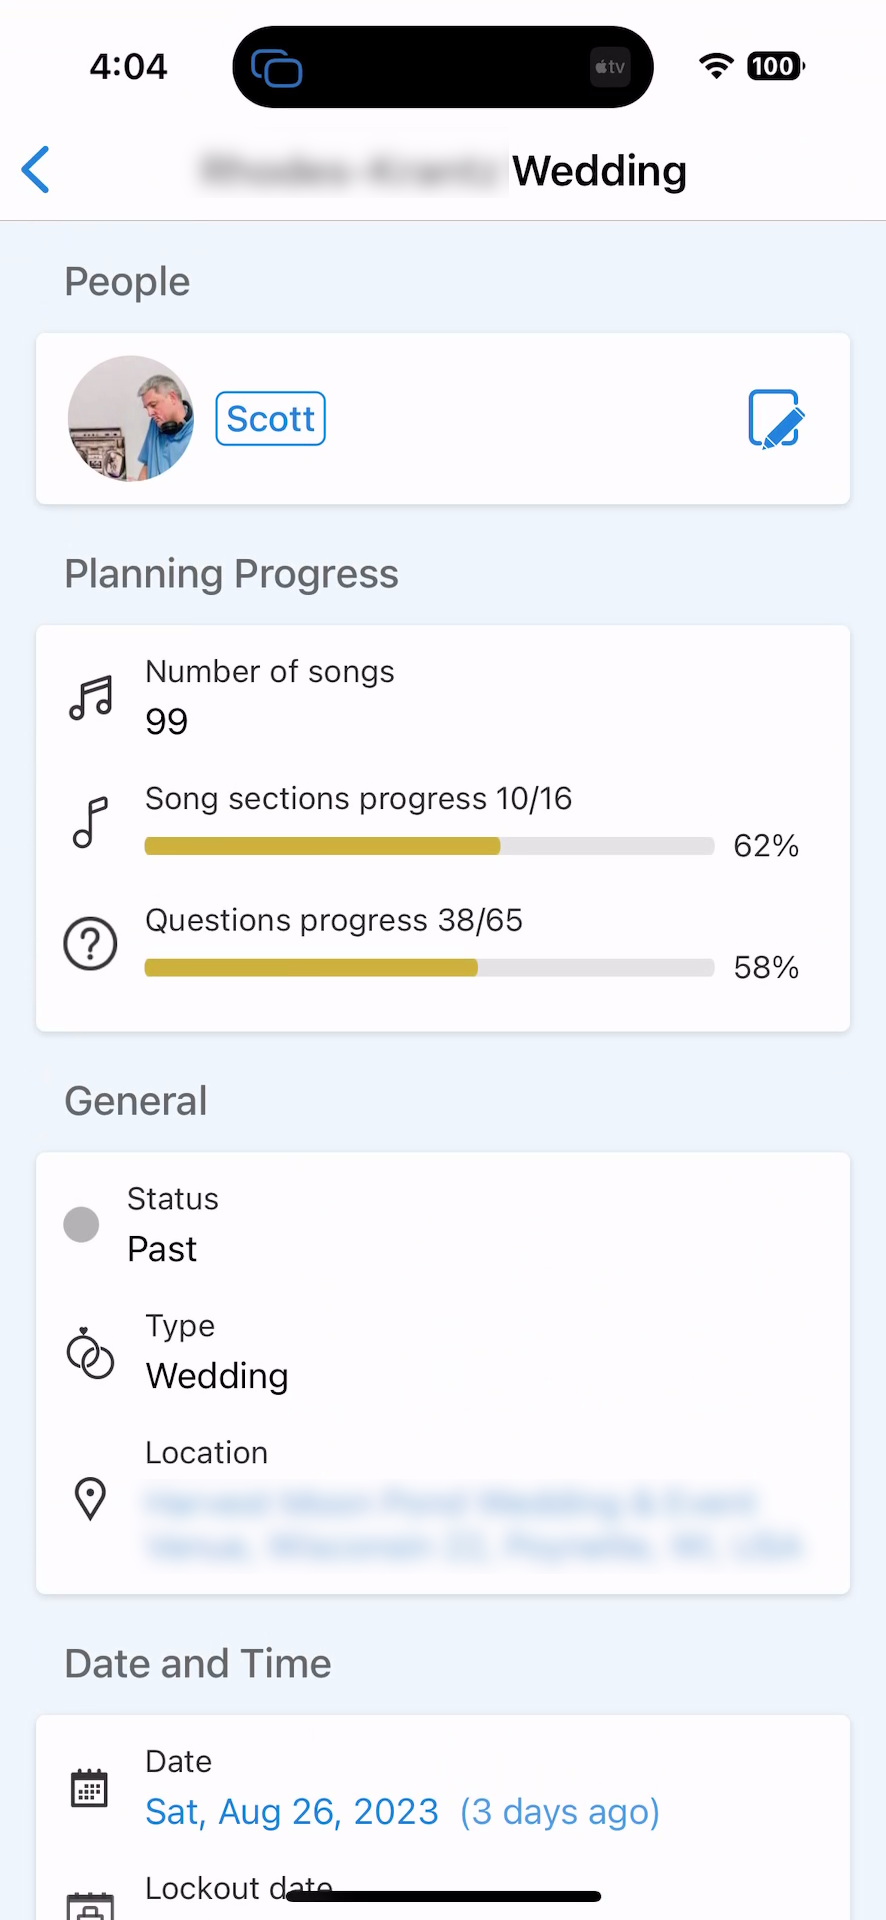This screenshot has width=886, height=1920.
Task: Tap the single note song sections icon
Action: point(90,823)
